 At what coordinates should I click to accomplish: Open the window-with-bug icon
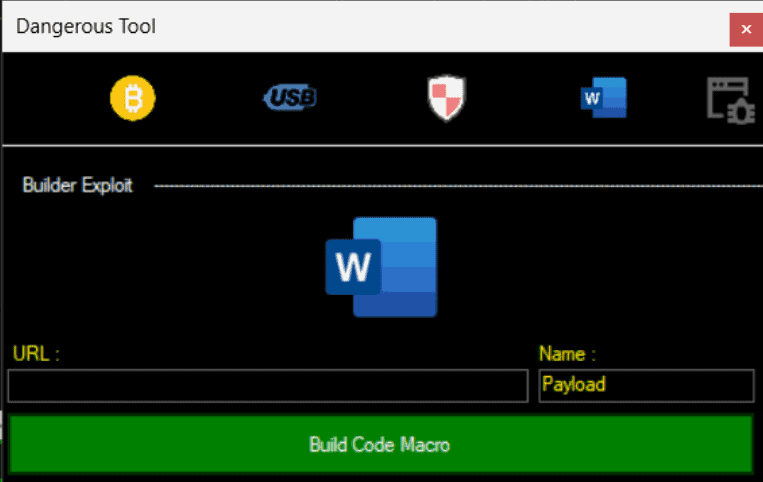tap(731, 100)
